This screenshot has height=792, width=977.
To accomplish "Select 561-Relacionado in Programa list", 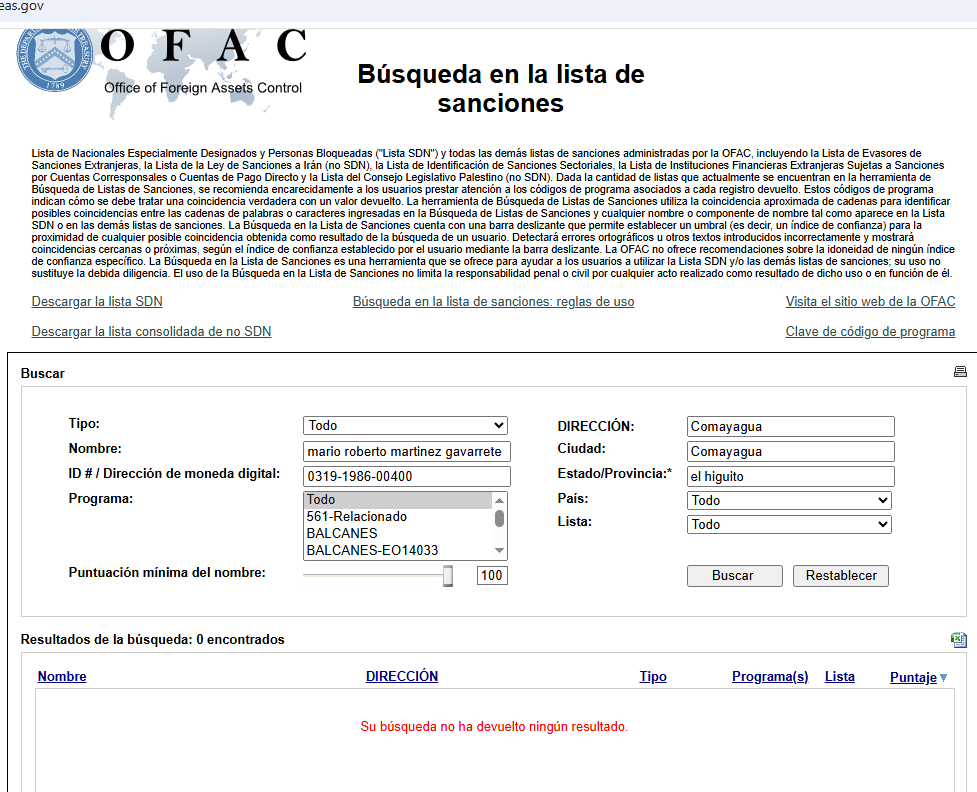I will (357, 516).
